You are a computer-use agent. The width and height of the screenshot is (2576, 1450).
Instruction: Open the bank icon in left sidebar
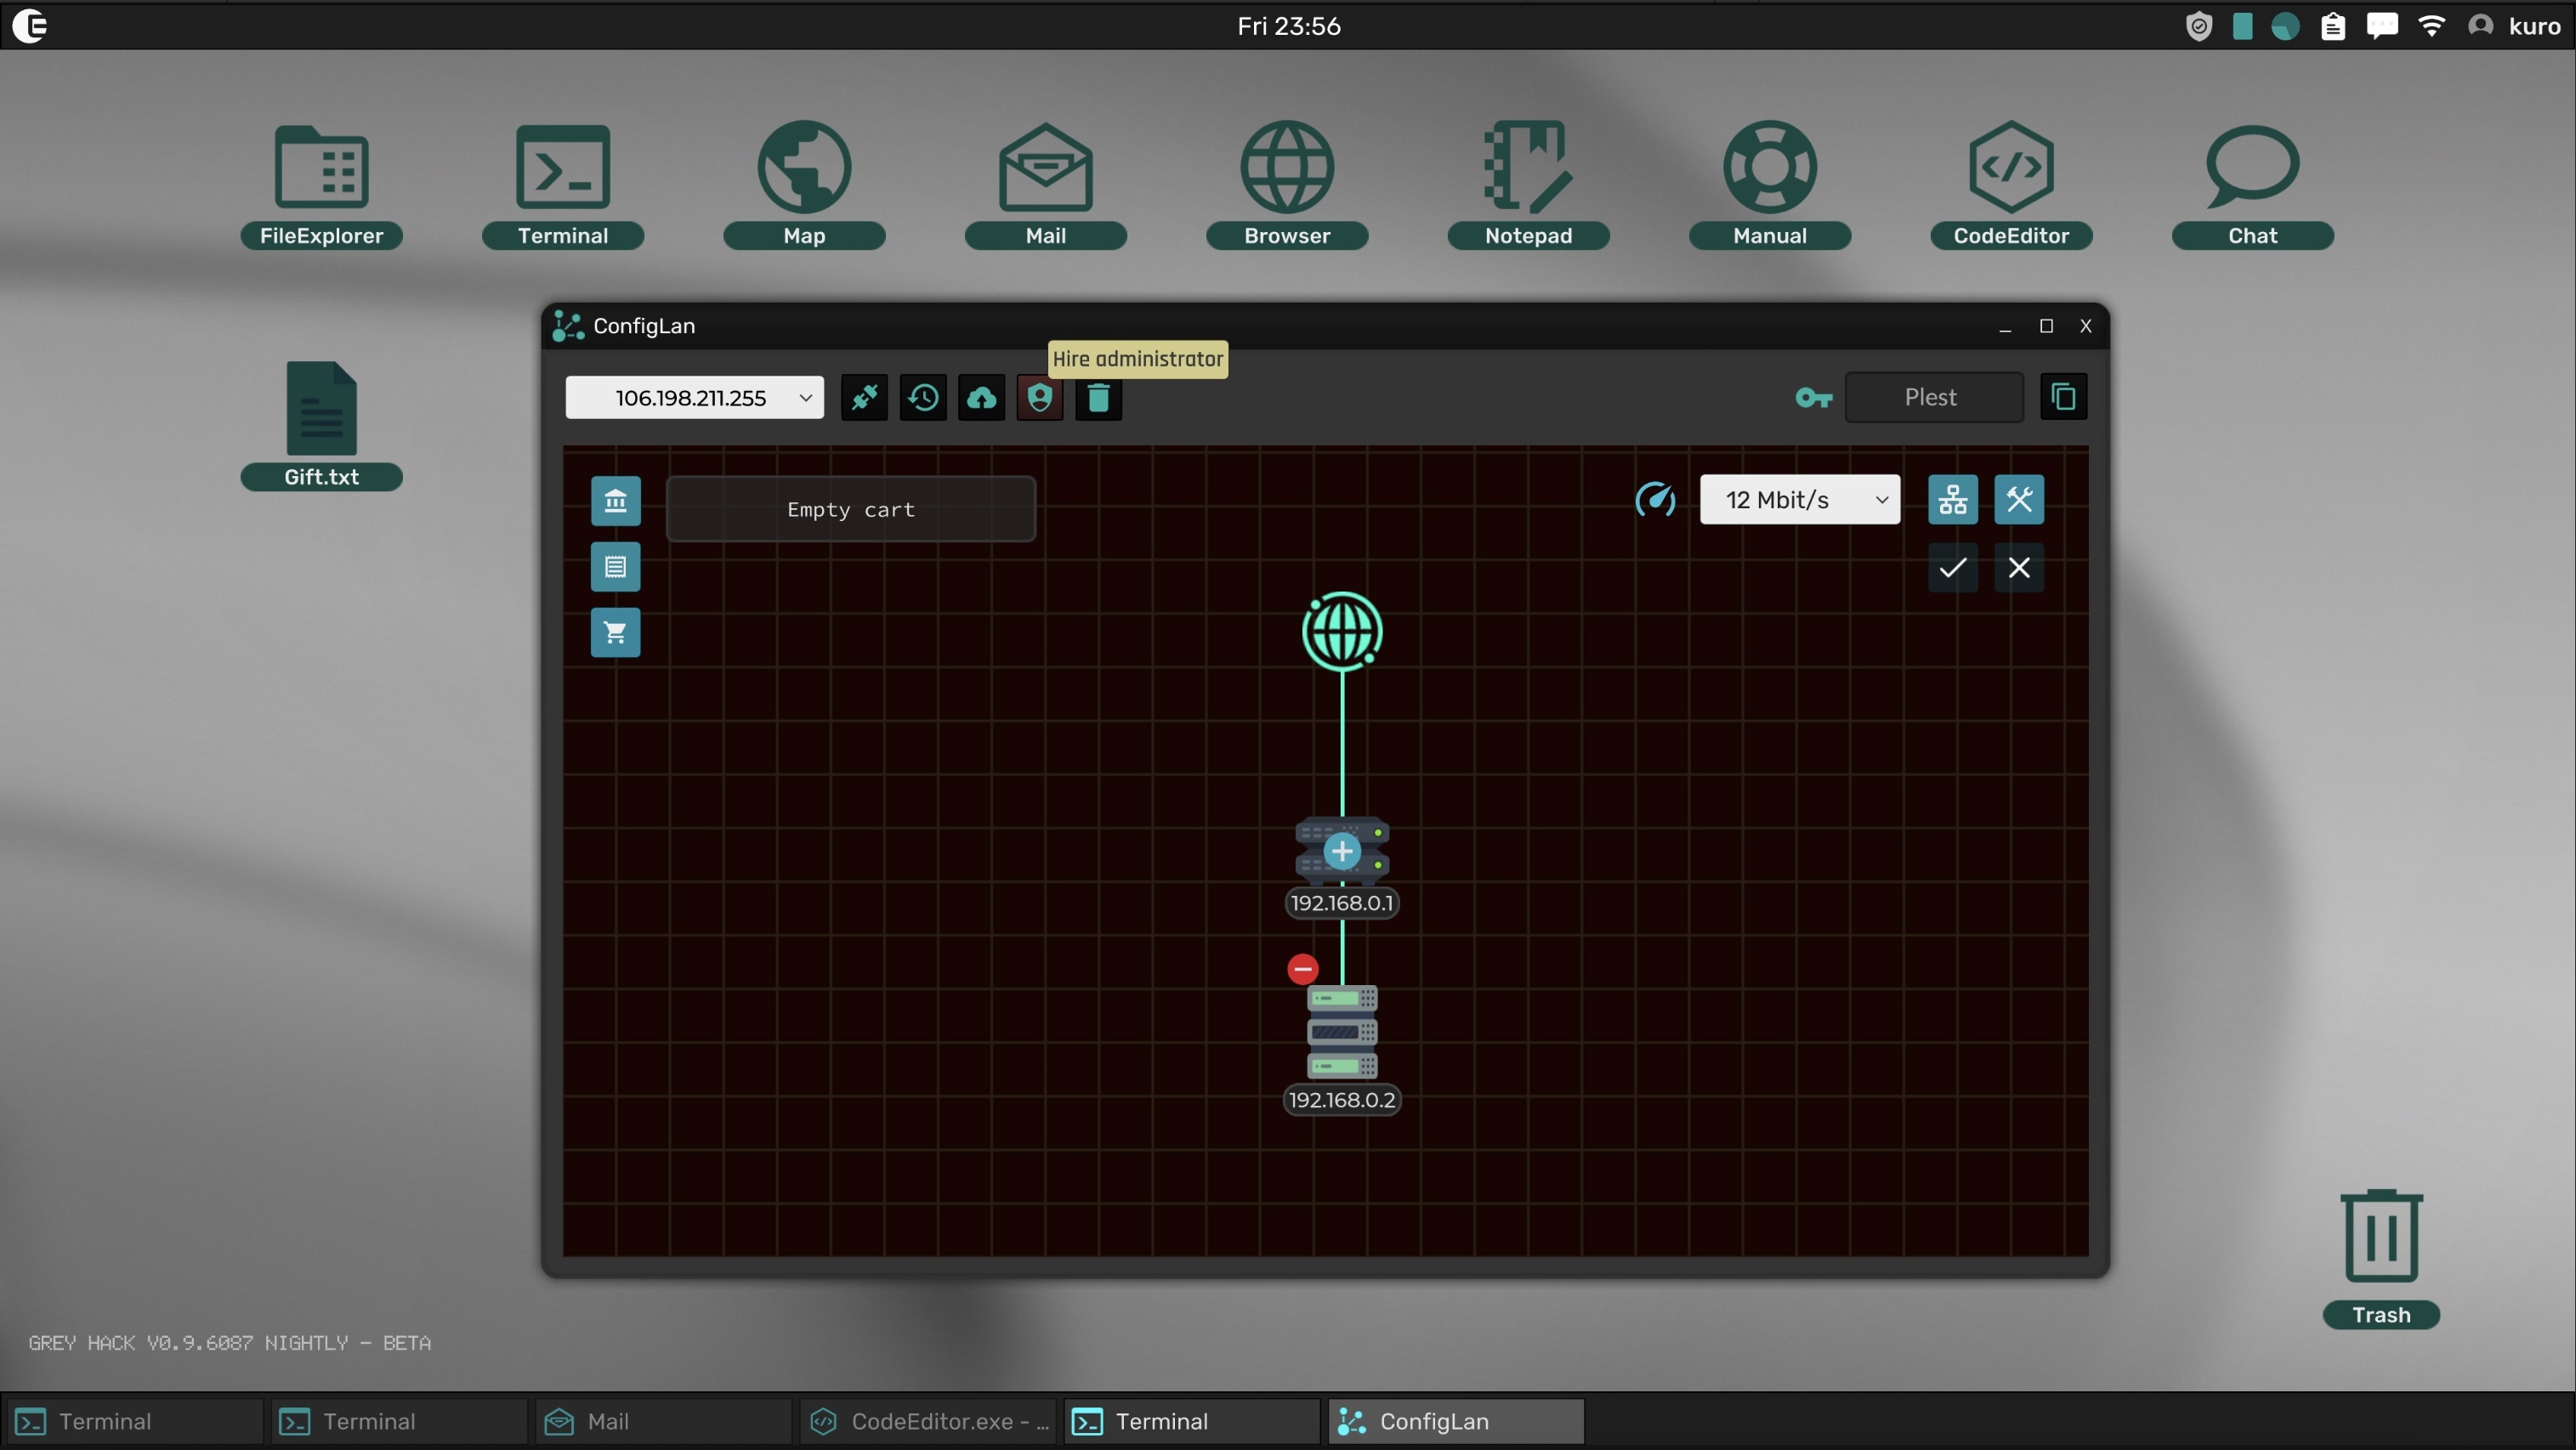(x=615, y=501)
